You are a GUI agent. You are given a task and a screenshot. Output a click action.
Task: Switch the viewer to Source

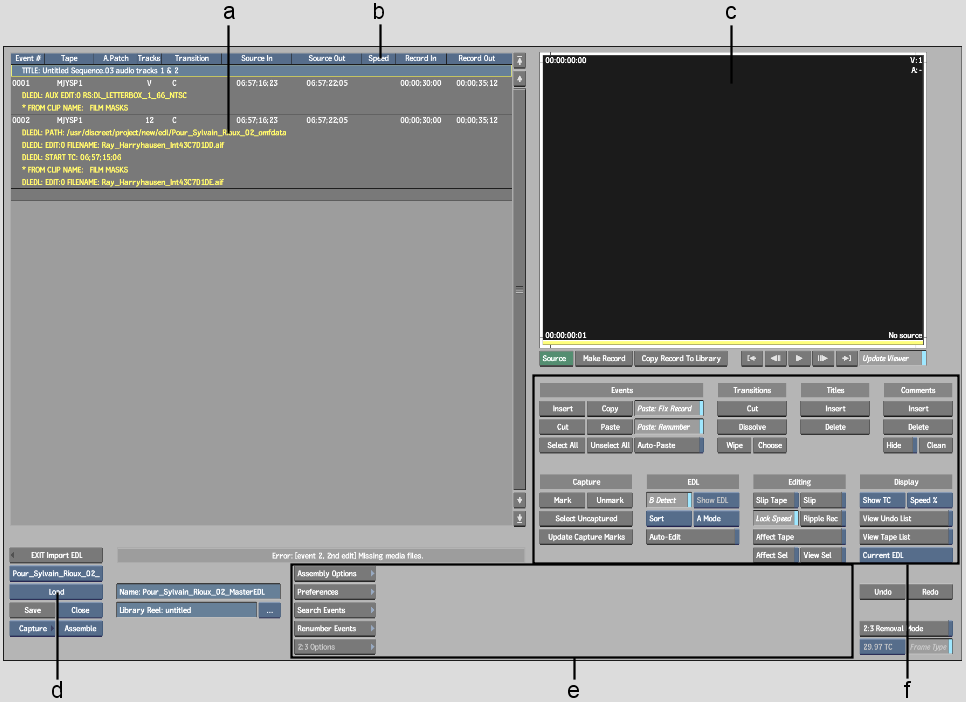coord(556,358)
